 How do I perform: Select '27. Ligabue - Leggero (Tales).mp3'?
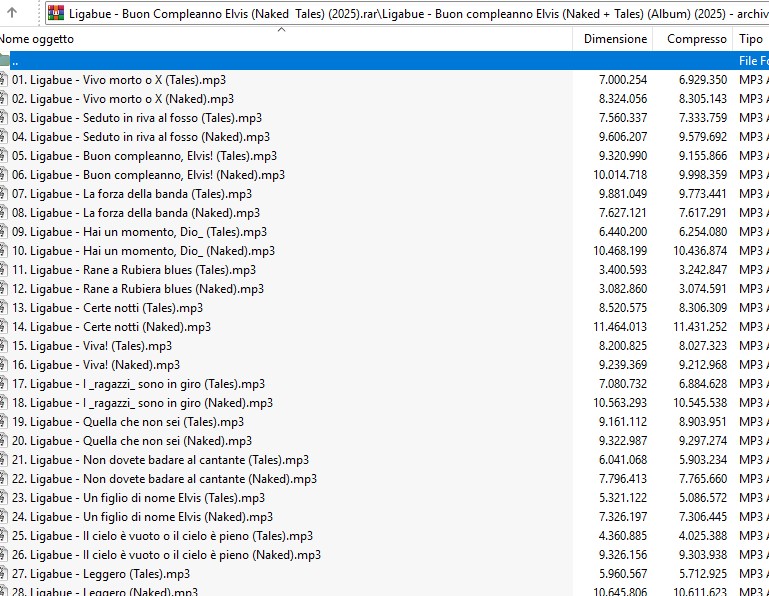[101, 574]
